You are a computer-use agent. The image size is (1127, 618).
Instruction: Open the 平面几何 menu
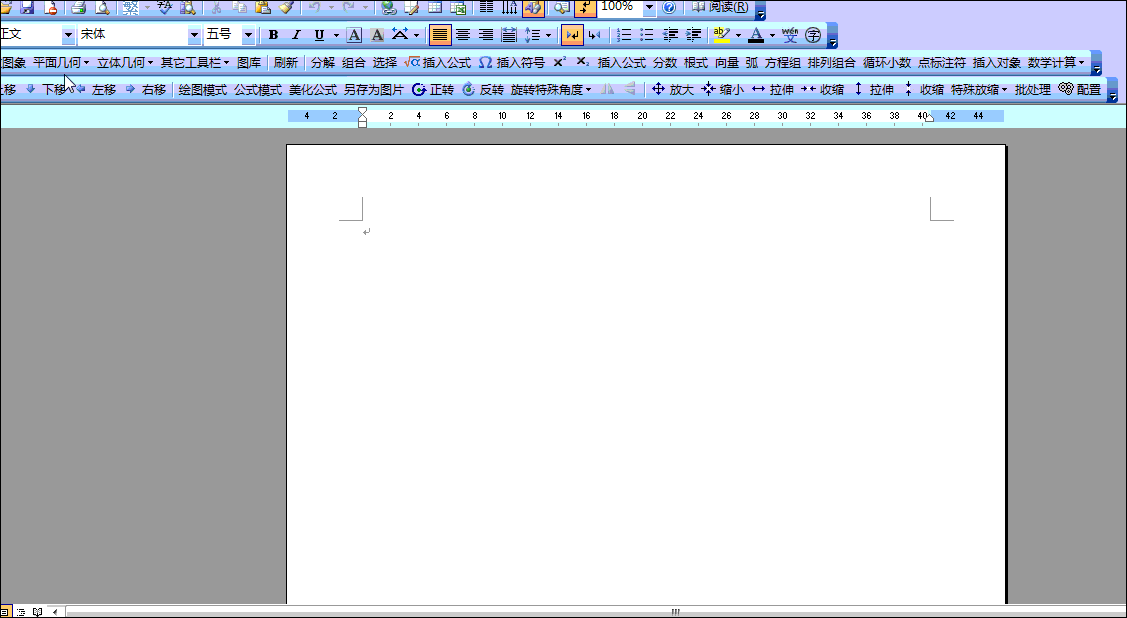[x=61, y=63]
